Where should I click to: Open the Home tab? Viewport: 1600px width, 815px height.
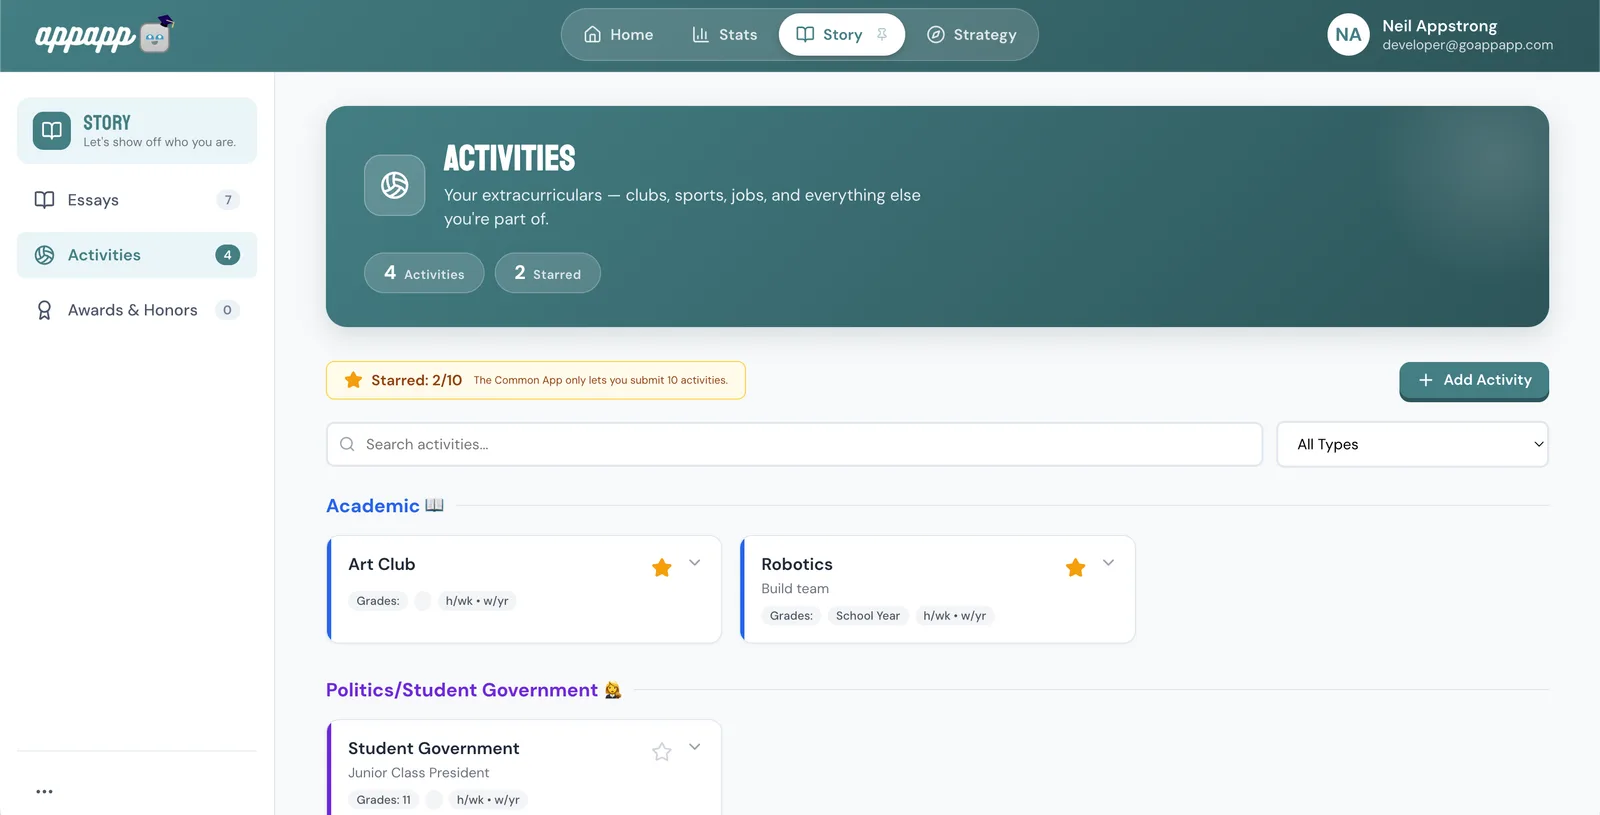point(618,35)
